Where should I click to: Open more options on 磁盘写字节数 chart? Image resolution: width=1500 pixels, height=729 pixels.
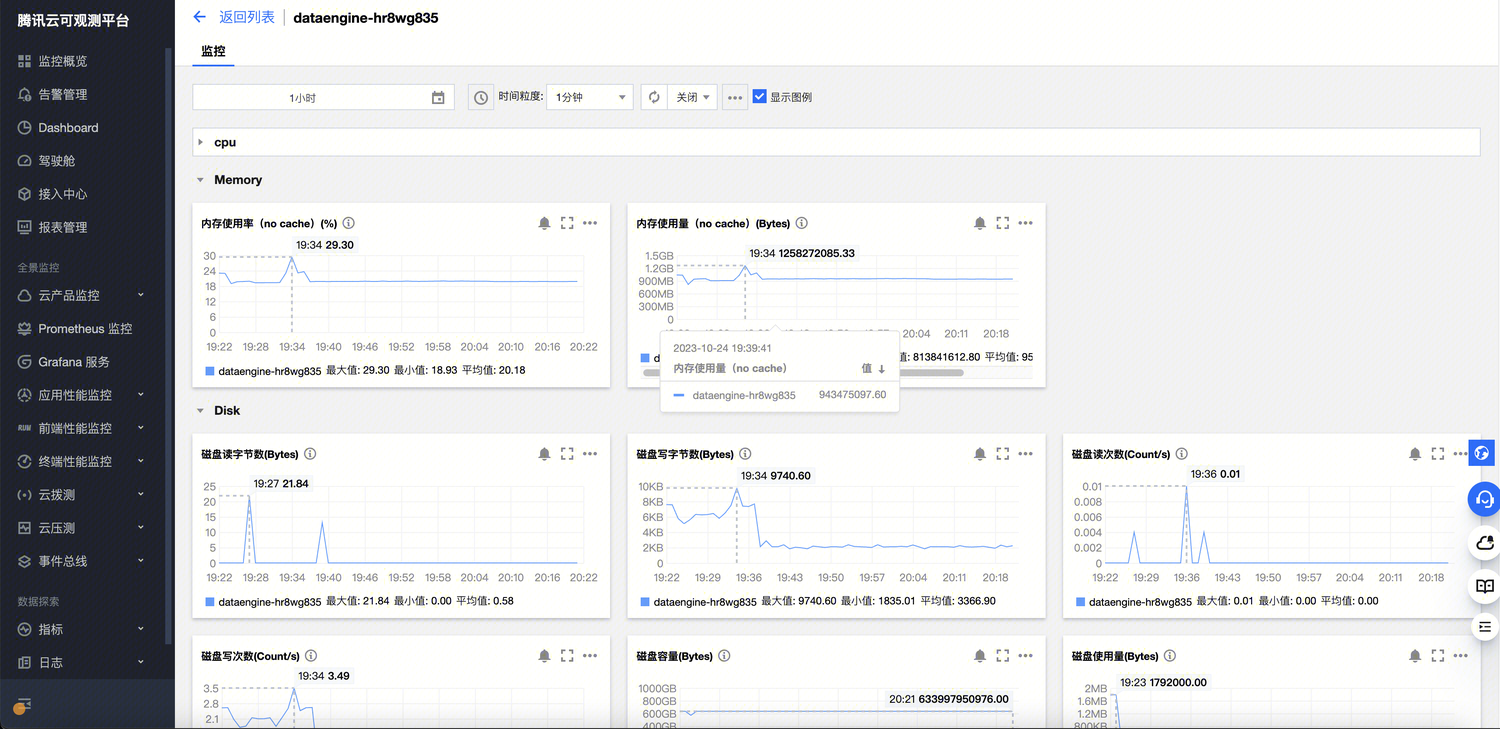(x=1025, y=454)
